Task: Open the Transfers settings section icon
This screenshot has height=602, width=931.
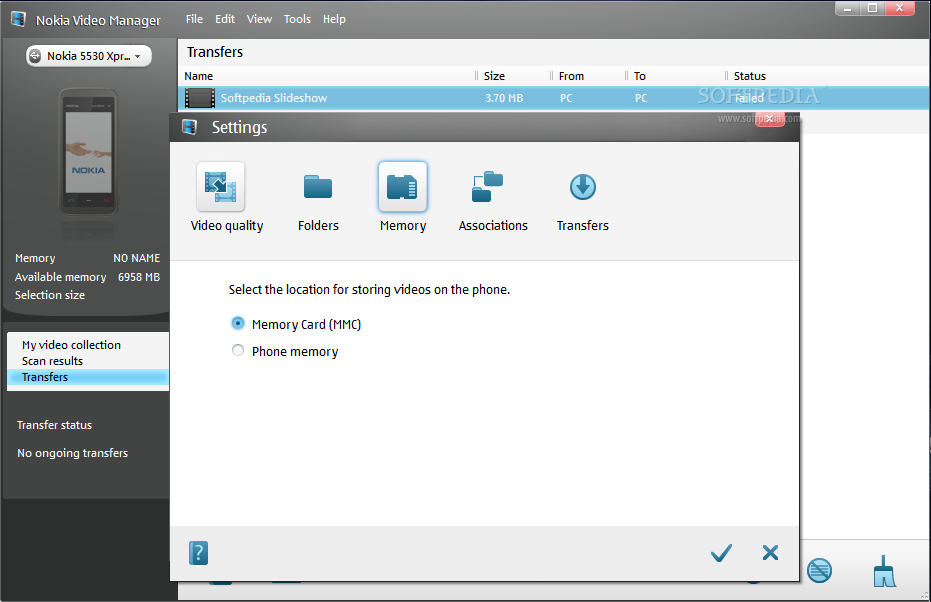Action: (x=582, y=186)
